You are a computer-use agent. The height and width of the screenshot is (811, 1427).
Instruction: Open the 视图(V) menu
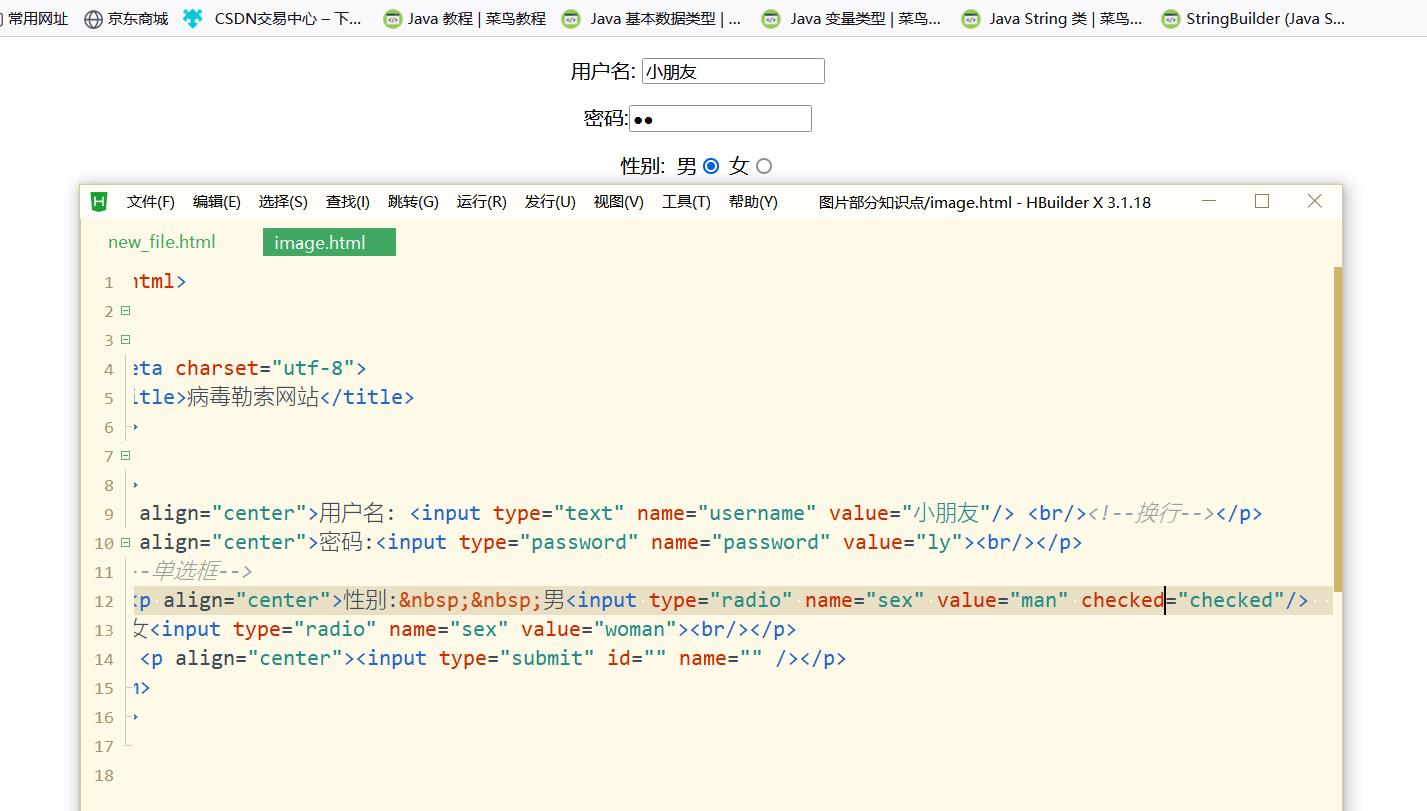click(618, 202)
